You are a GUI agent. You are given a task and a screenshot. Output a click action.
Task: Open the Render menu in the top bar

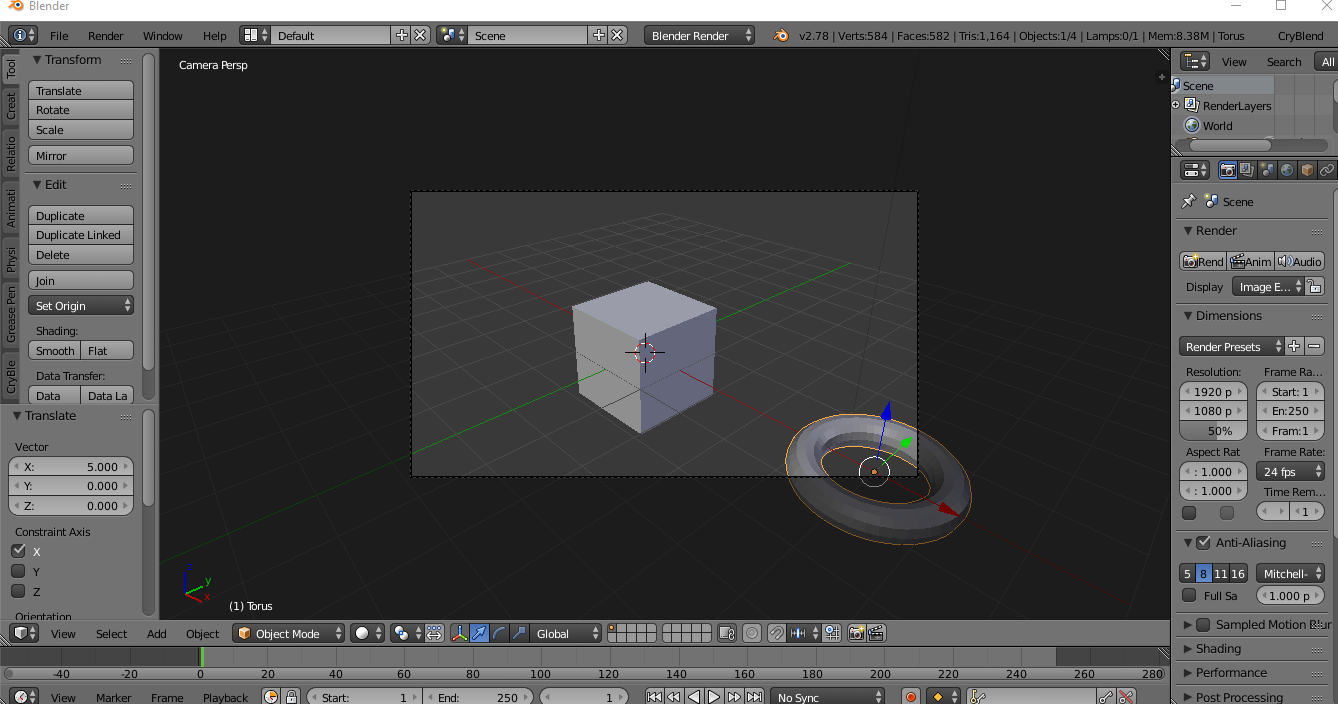tap(106, 35)
